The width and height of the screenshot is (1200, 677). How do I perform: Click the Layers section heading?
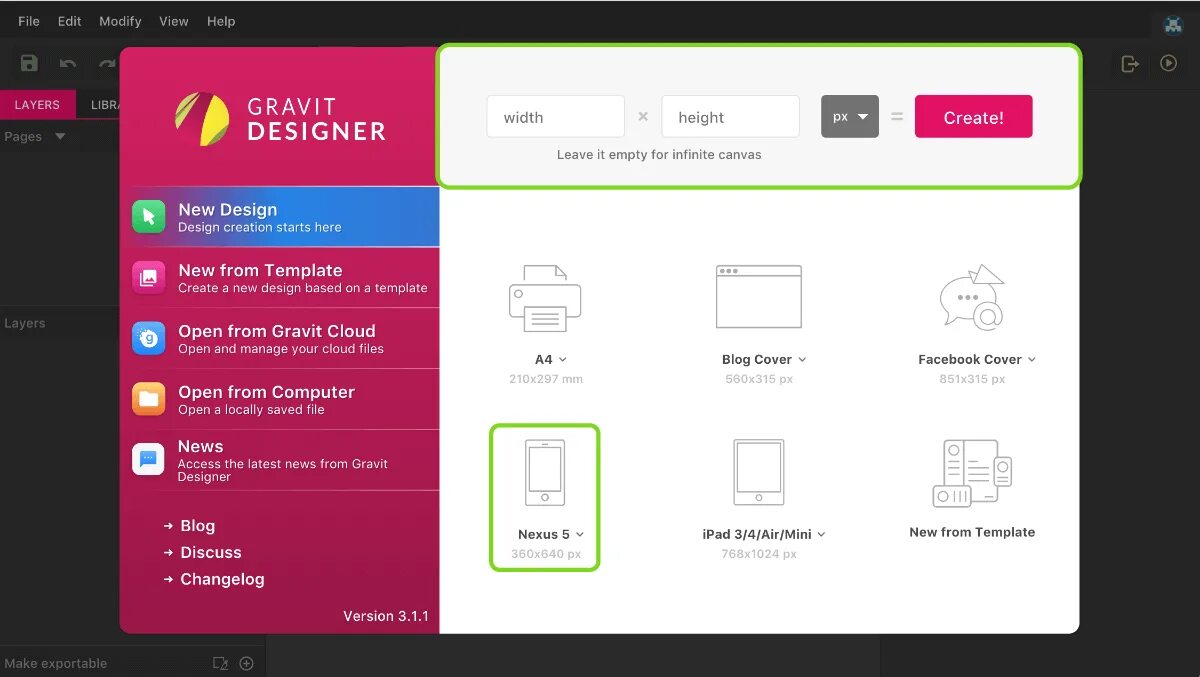click(x=25, y=323)
